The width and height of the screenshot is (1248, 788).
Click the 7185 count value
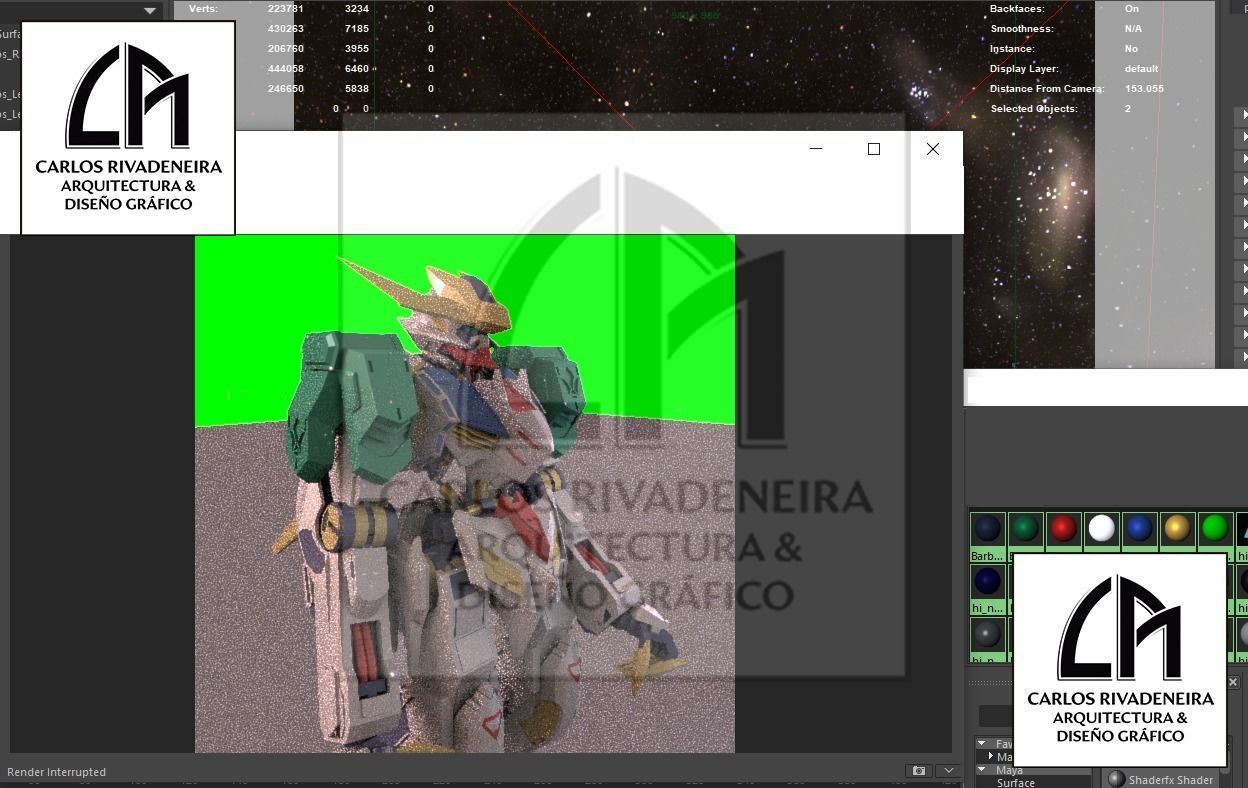pyautogui.click(x=357, y=29)
